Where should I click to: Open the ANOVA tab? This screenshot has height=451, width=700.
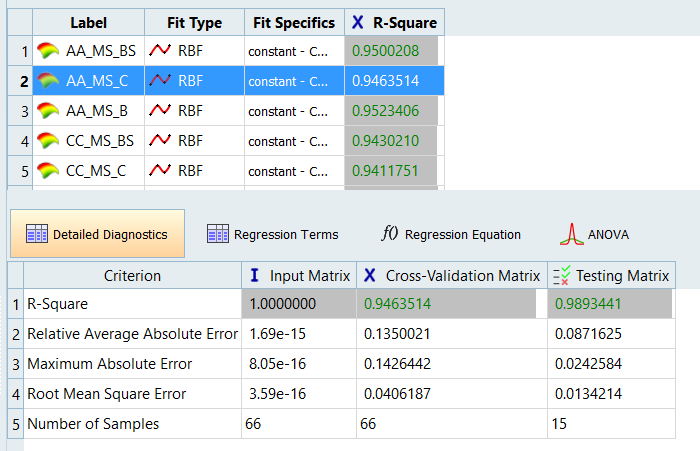pos(594,234)
